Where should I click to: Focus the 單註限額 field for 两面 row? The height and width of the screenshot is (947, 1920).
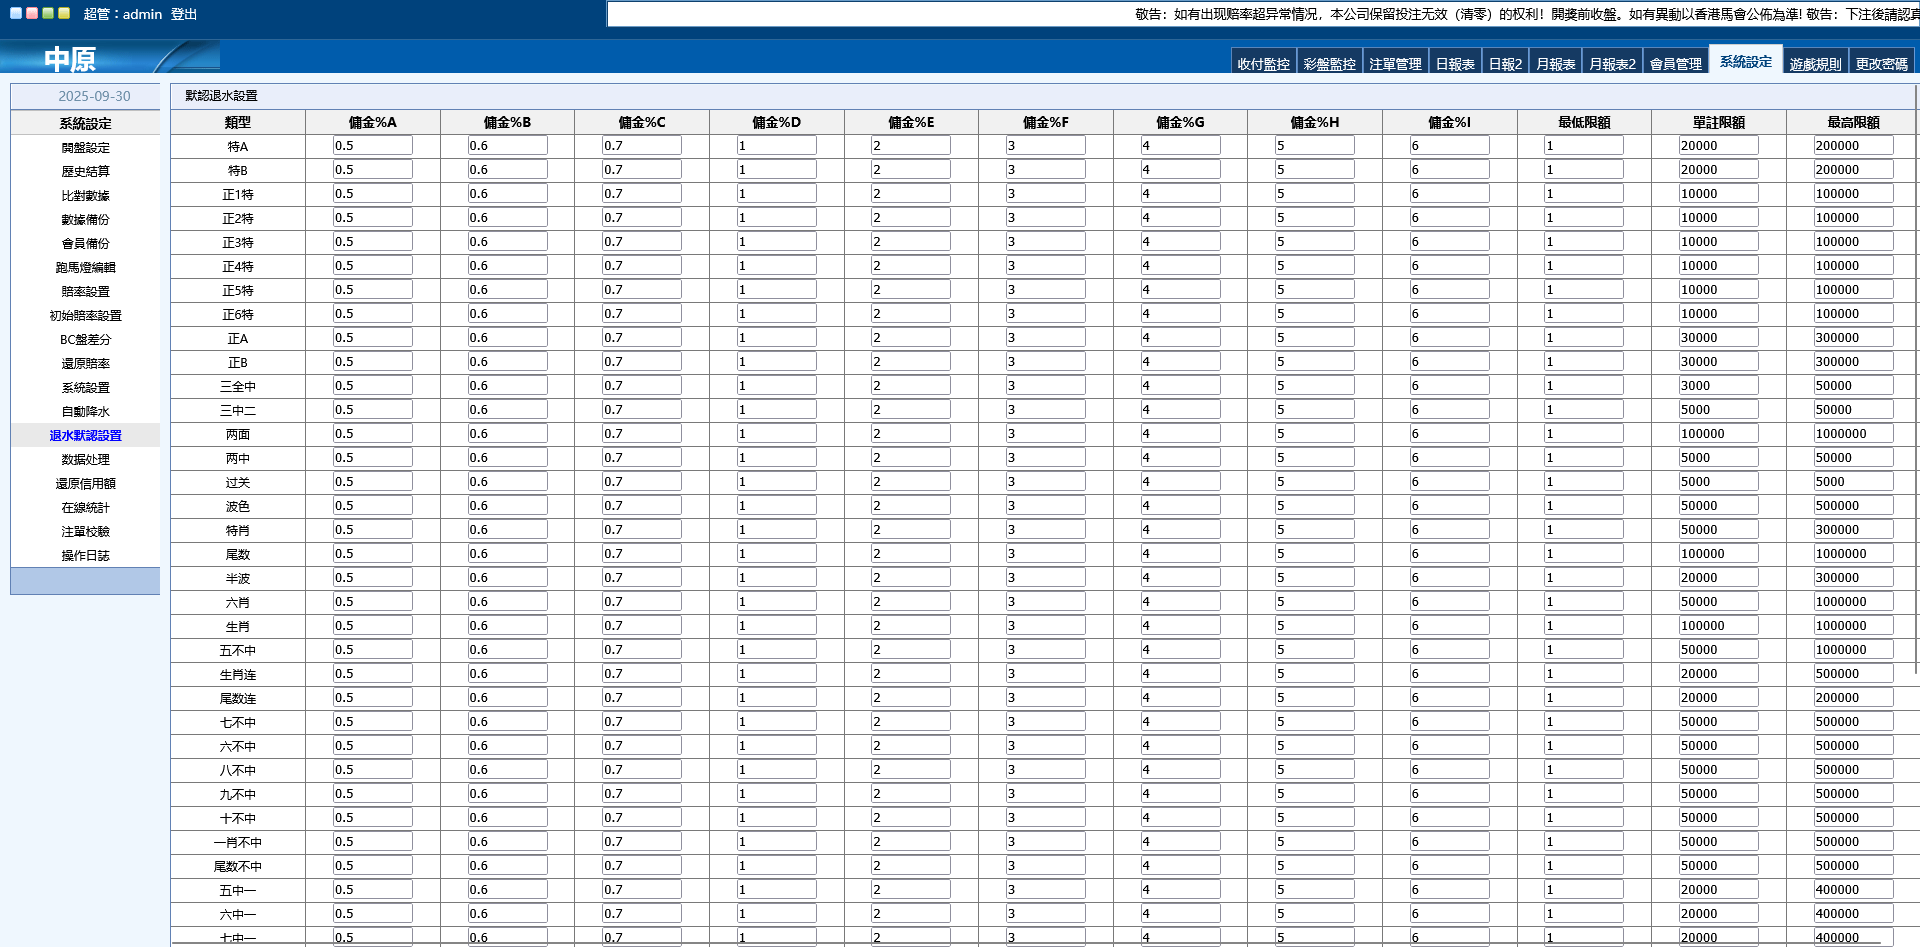point(1718,434)
